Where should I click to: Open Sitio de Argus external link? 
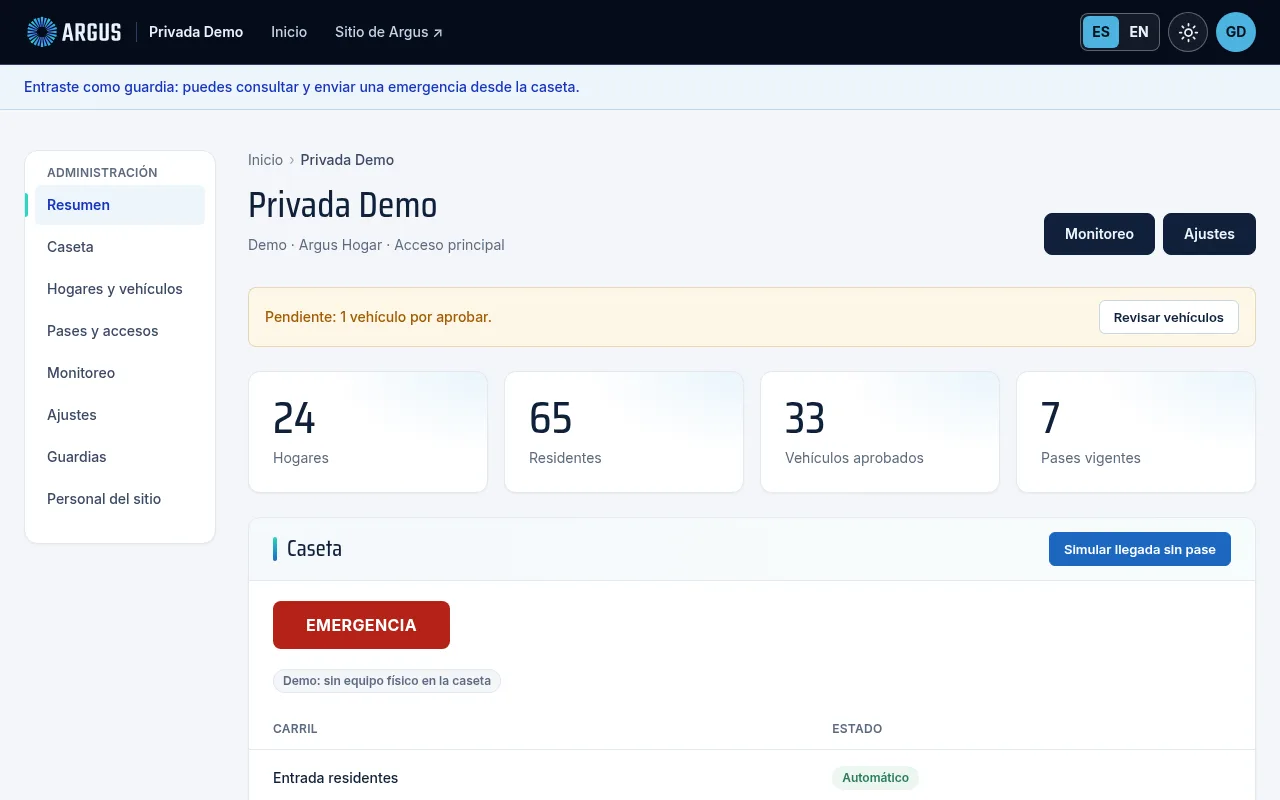click(x=389, y=32)
